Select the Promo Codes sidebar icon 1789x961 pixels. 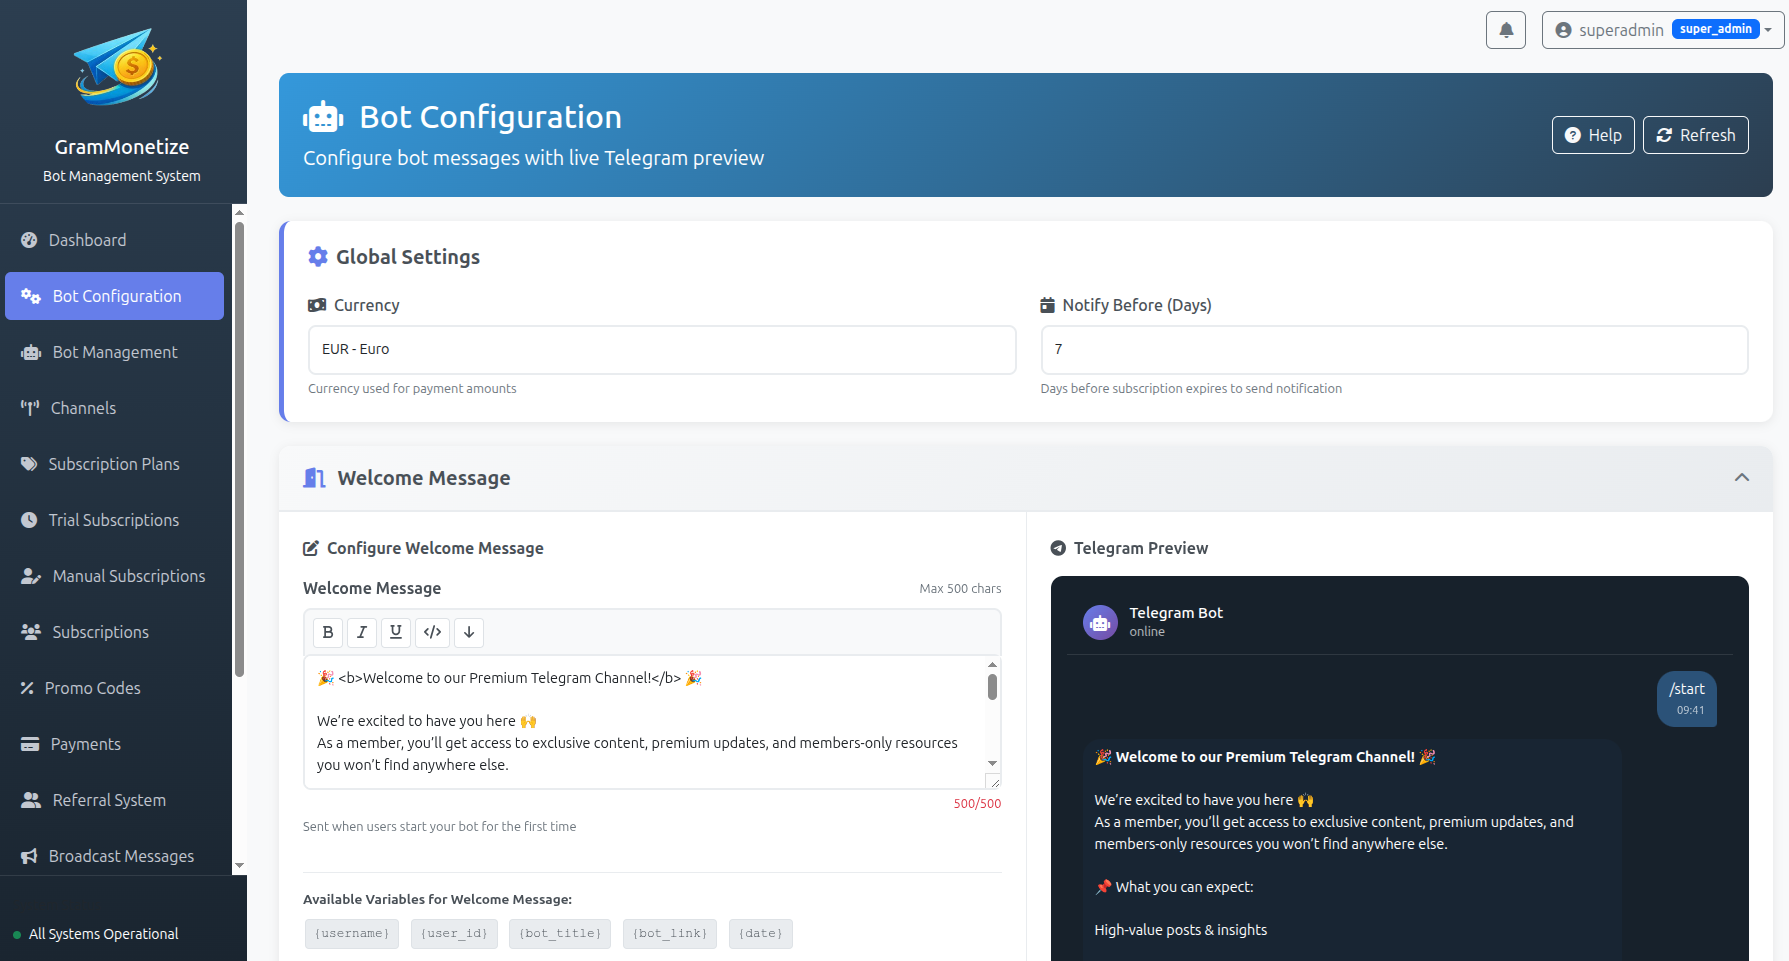(x=29, y=688)
